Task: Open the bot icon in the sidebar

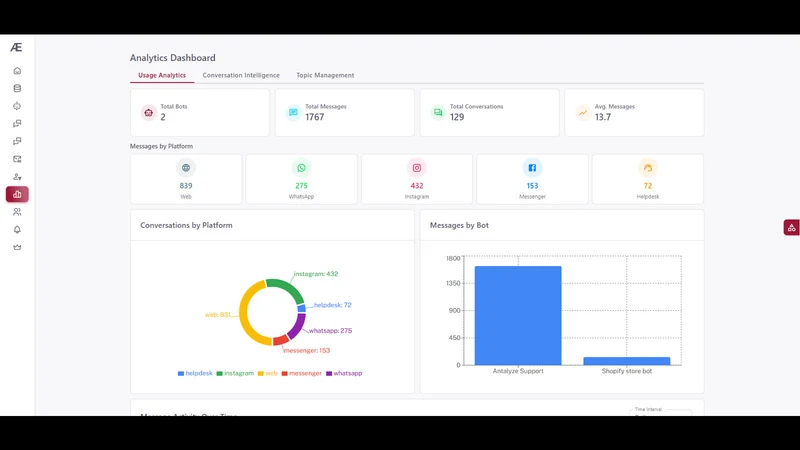Action: (17, 106)
